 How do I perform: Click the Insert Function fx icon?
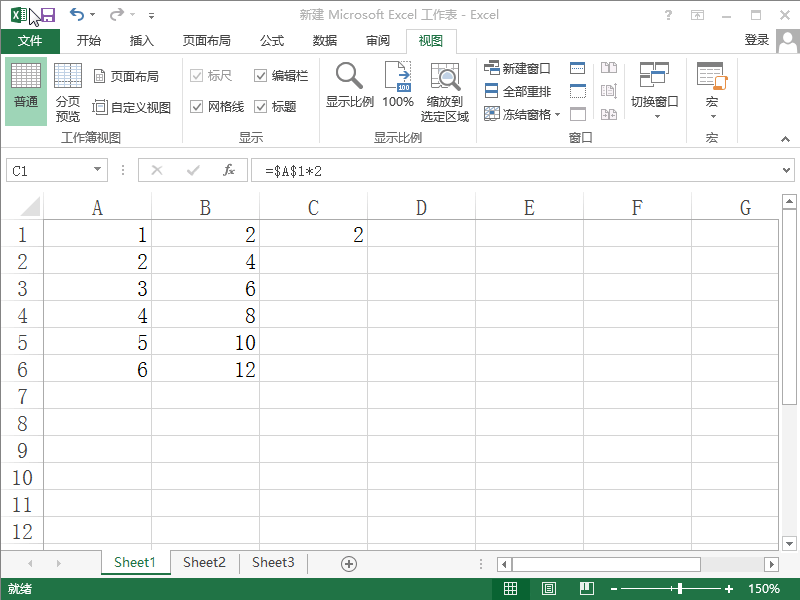point(229,170)
